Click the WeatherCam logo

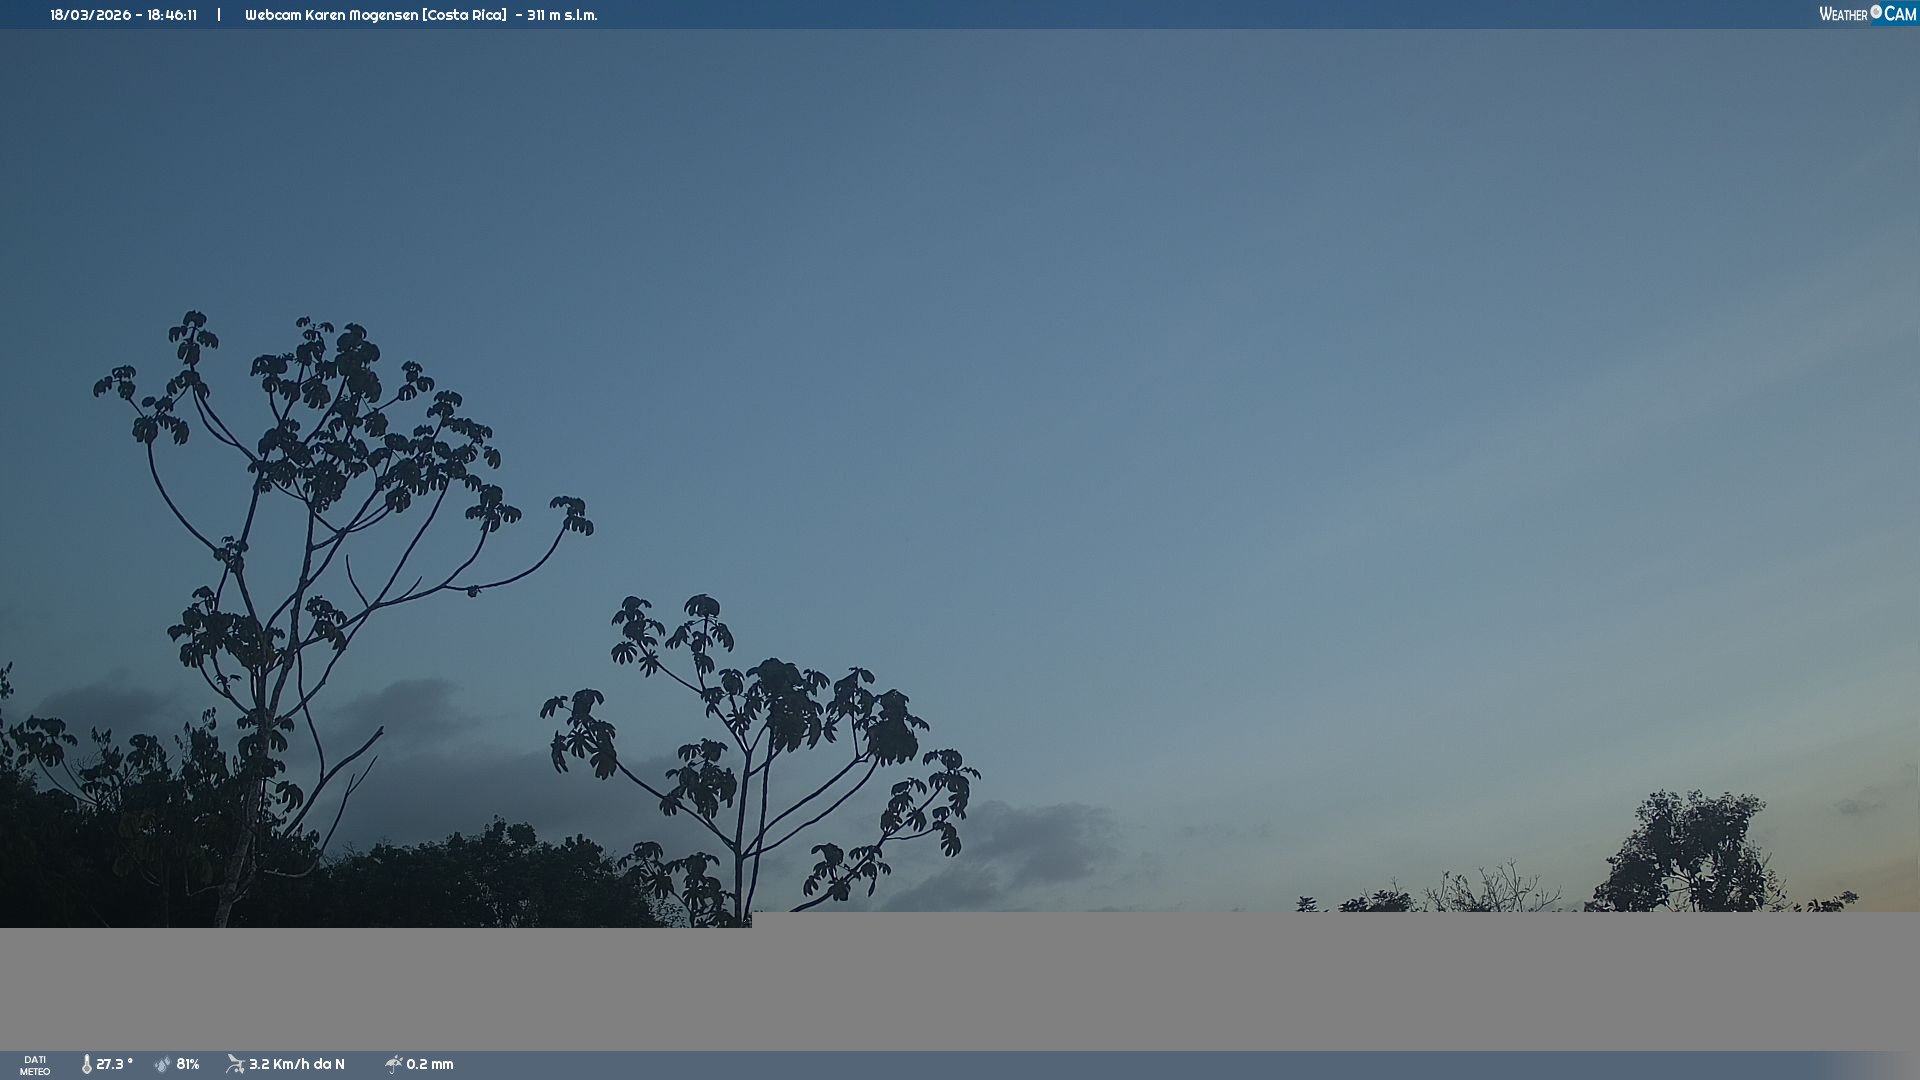[1867, 14]
